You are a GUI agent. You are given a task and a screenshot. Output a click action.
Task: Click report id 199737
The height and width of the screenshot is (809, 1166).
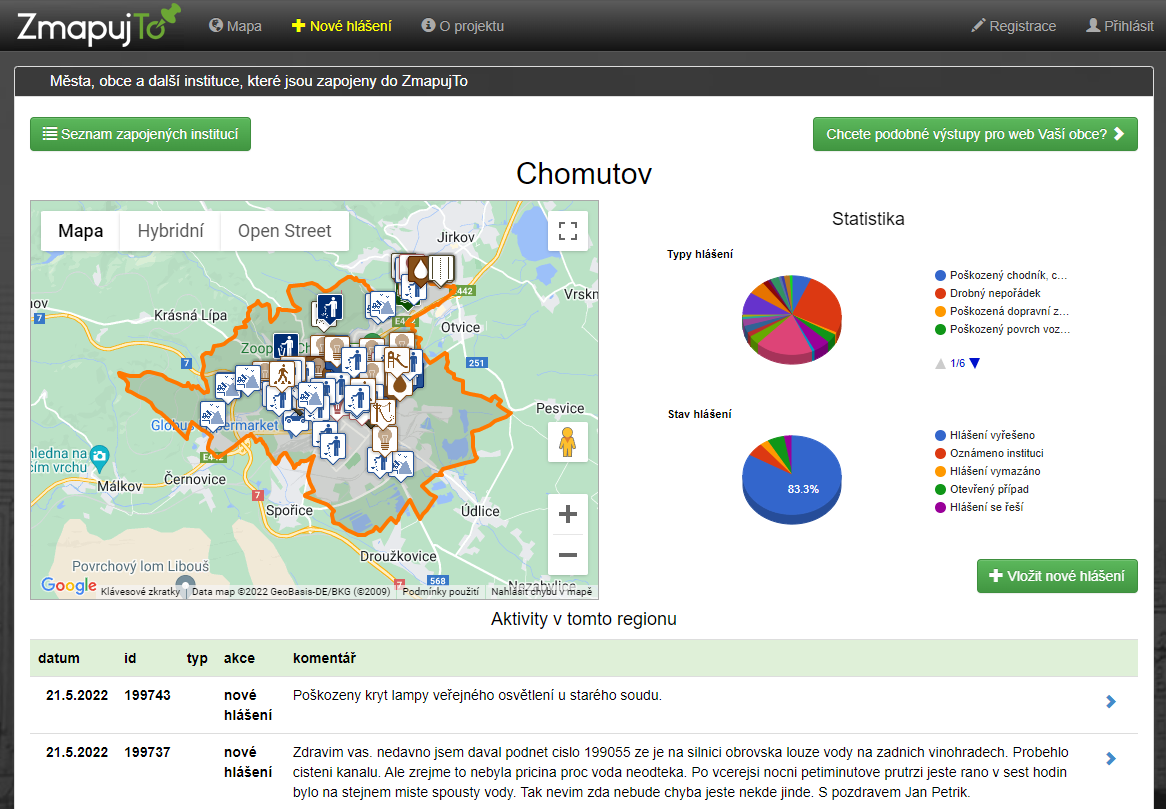coord(147,752)
